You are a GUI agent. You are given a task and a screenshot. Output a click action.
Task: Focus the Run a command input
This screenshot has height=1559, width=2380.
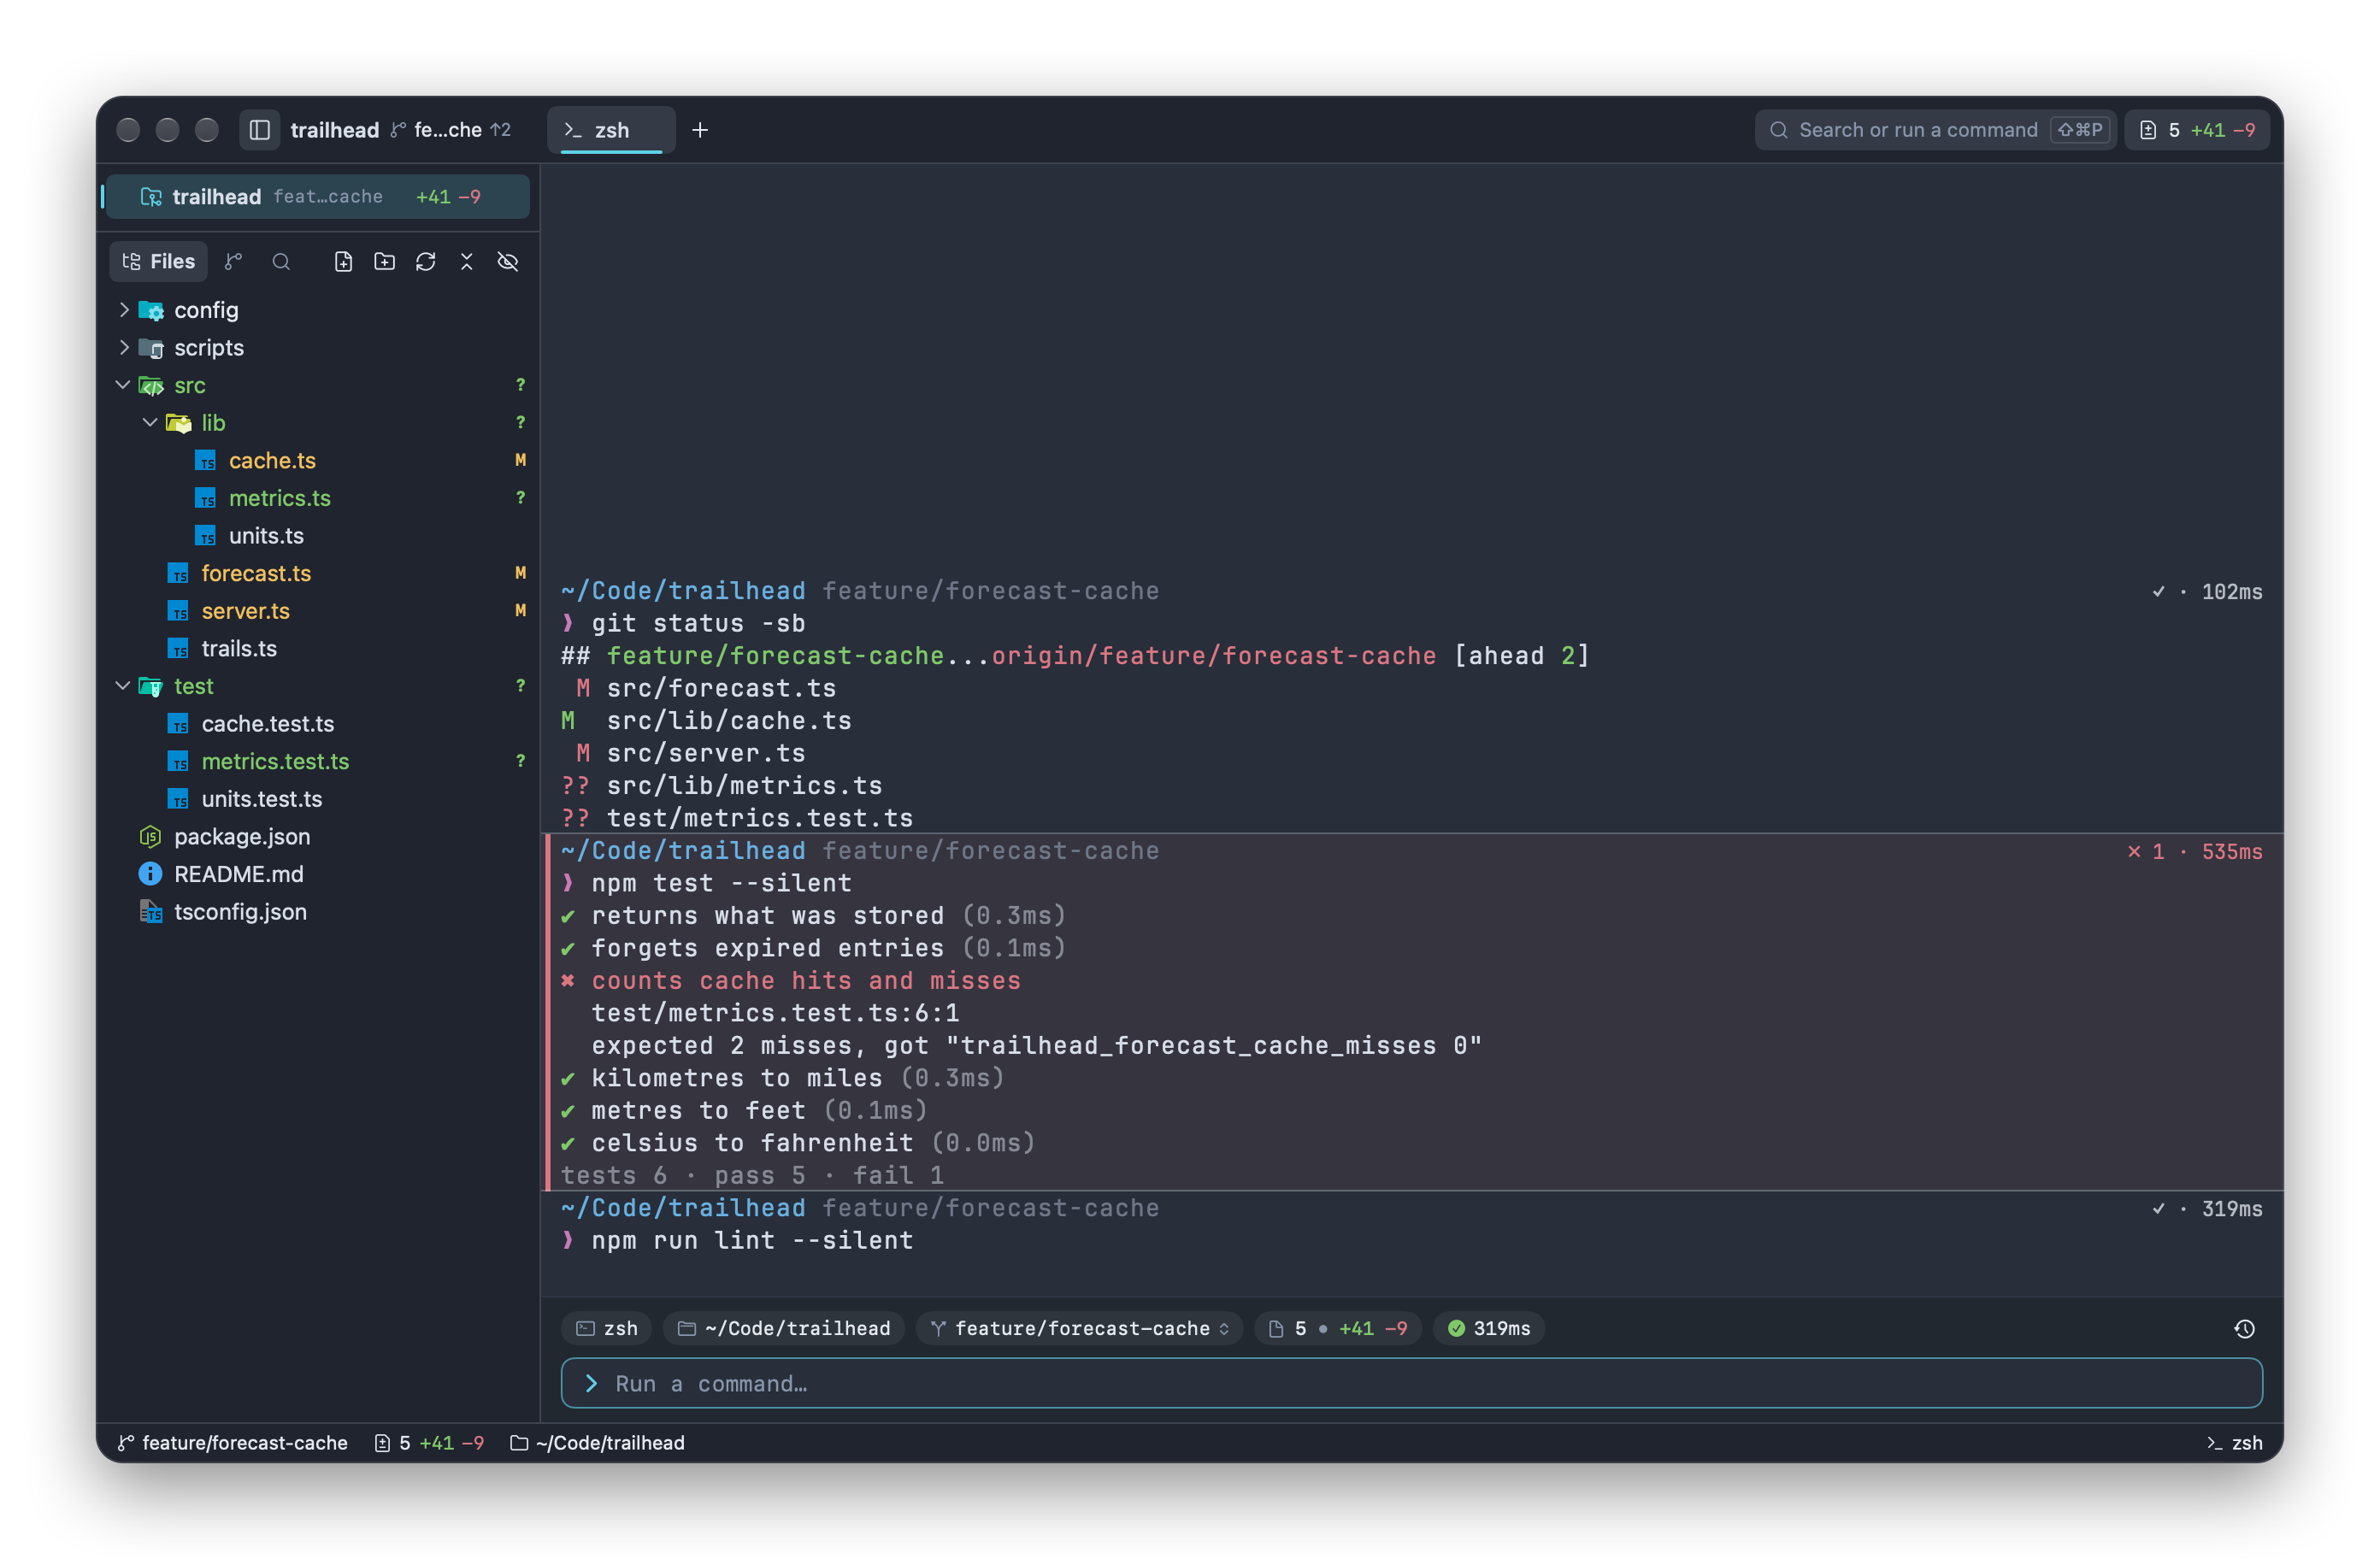(1411, 1383)
